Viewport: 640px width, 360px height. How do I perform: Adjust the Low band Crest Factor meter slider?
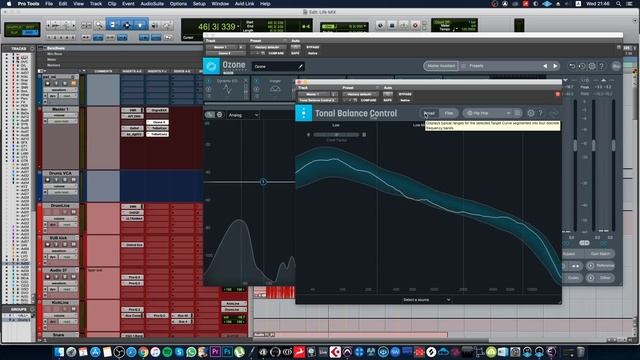coord(336,134)
